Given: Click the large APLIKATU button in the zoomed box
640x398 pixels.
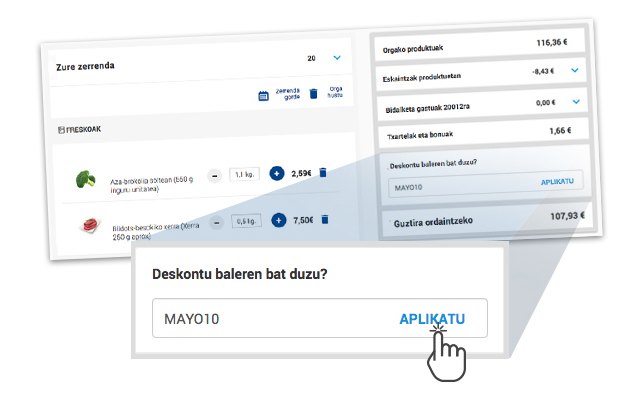Looking at the screenshot, I should (432, 319).
